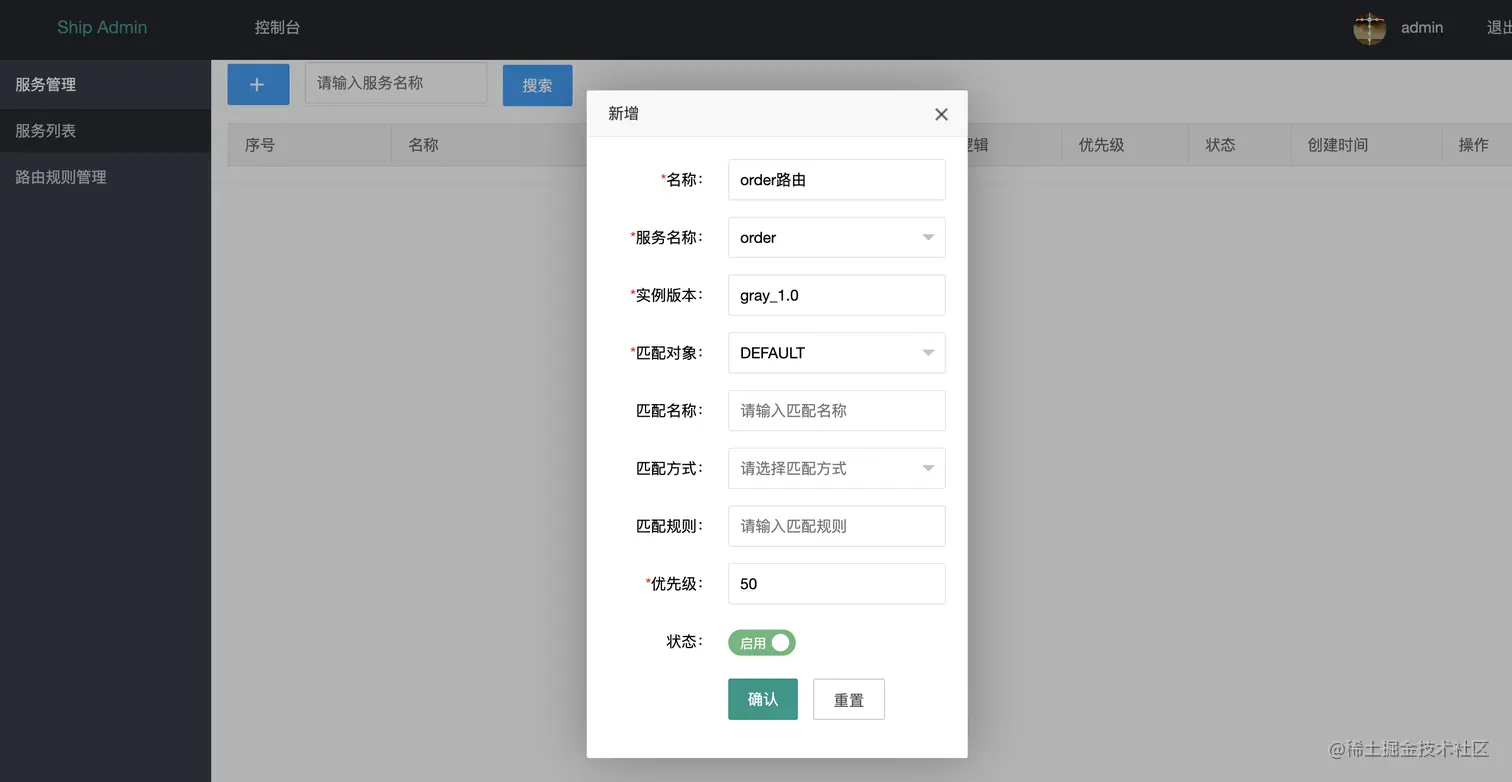Viewport: 1512px width, 782px height.
Task: Select 路由规则管理 in the sidebar
Action: tap(60, 177)
